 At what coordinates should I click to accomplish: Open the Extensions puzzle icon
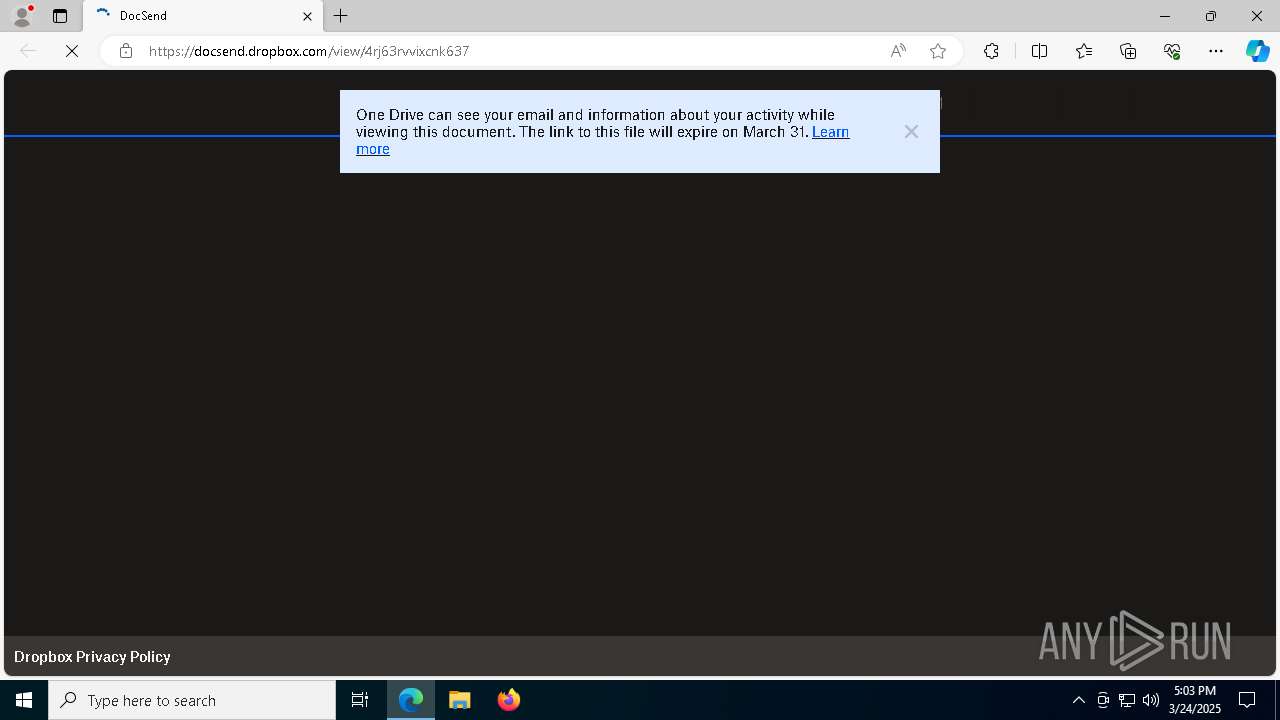pyautogui.click(x=991, y=51)
